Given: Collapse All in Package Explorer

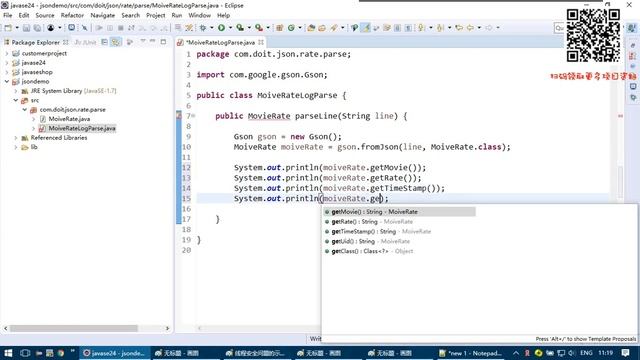Looking at the screenshot, I should point(104,42).
